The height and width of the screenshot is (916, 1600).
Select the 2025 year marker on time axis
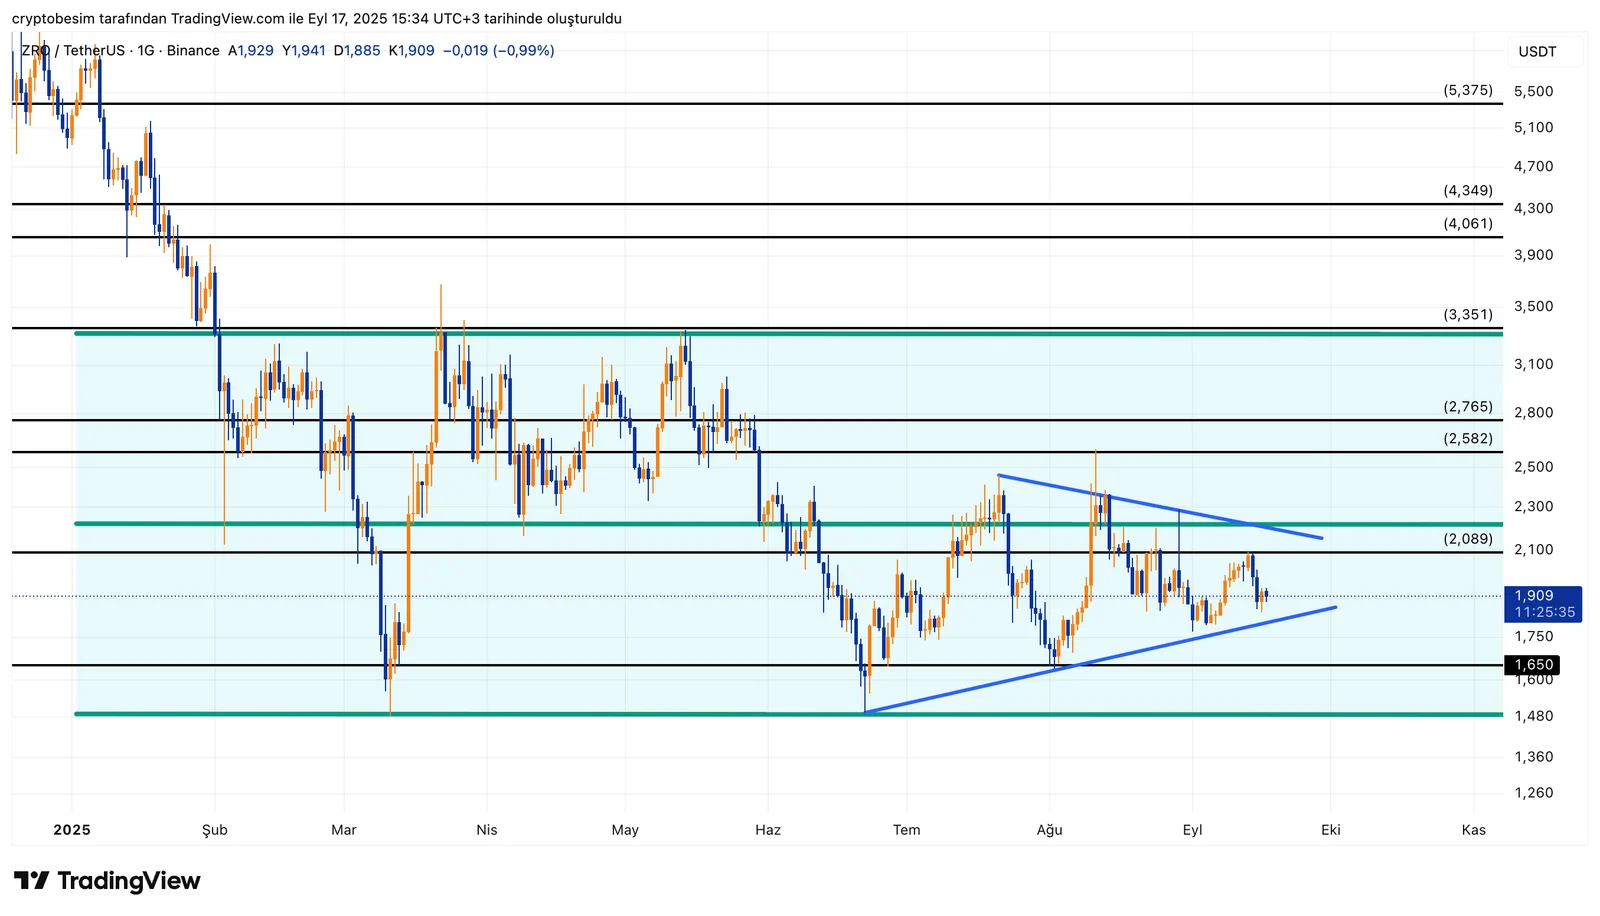click(72, 830)
